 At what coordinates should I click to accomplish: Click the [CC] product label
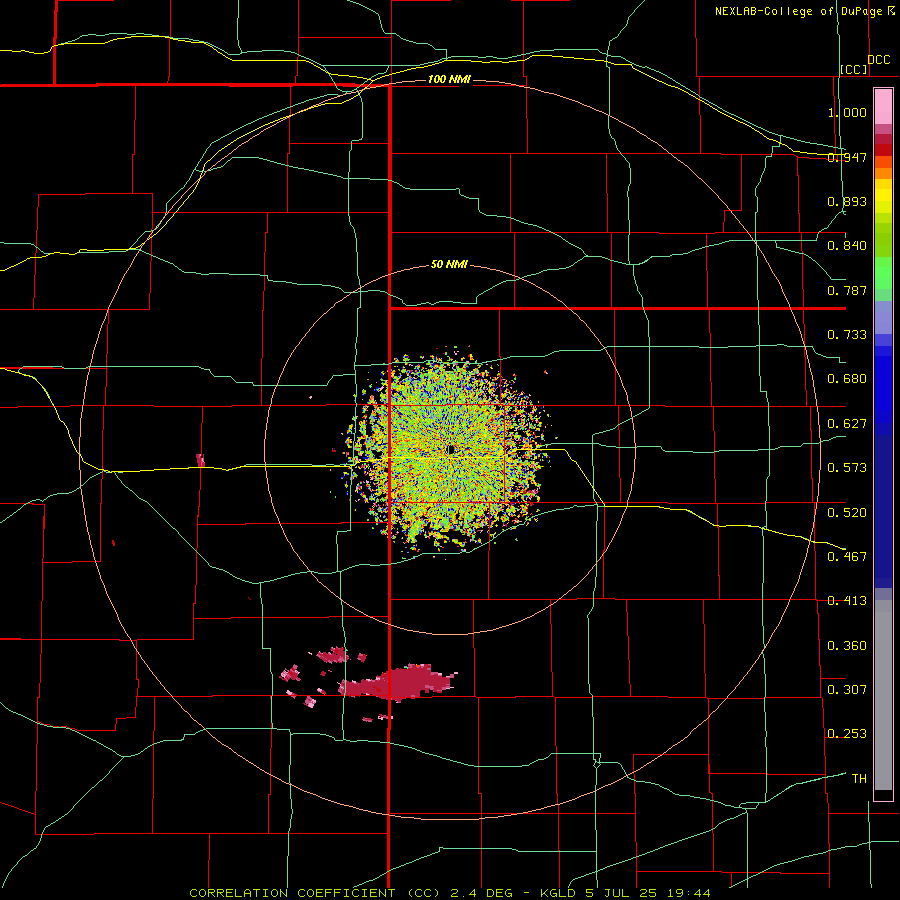coord(854,69)
